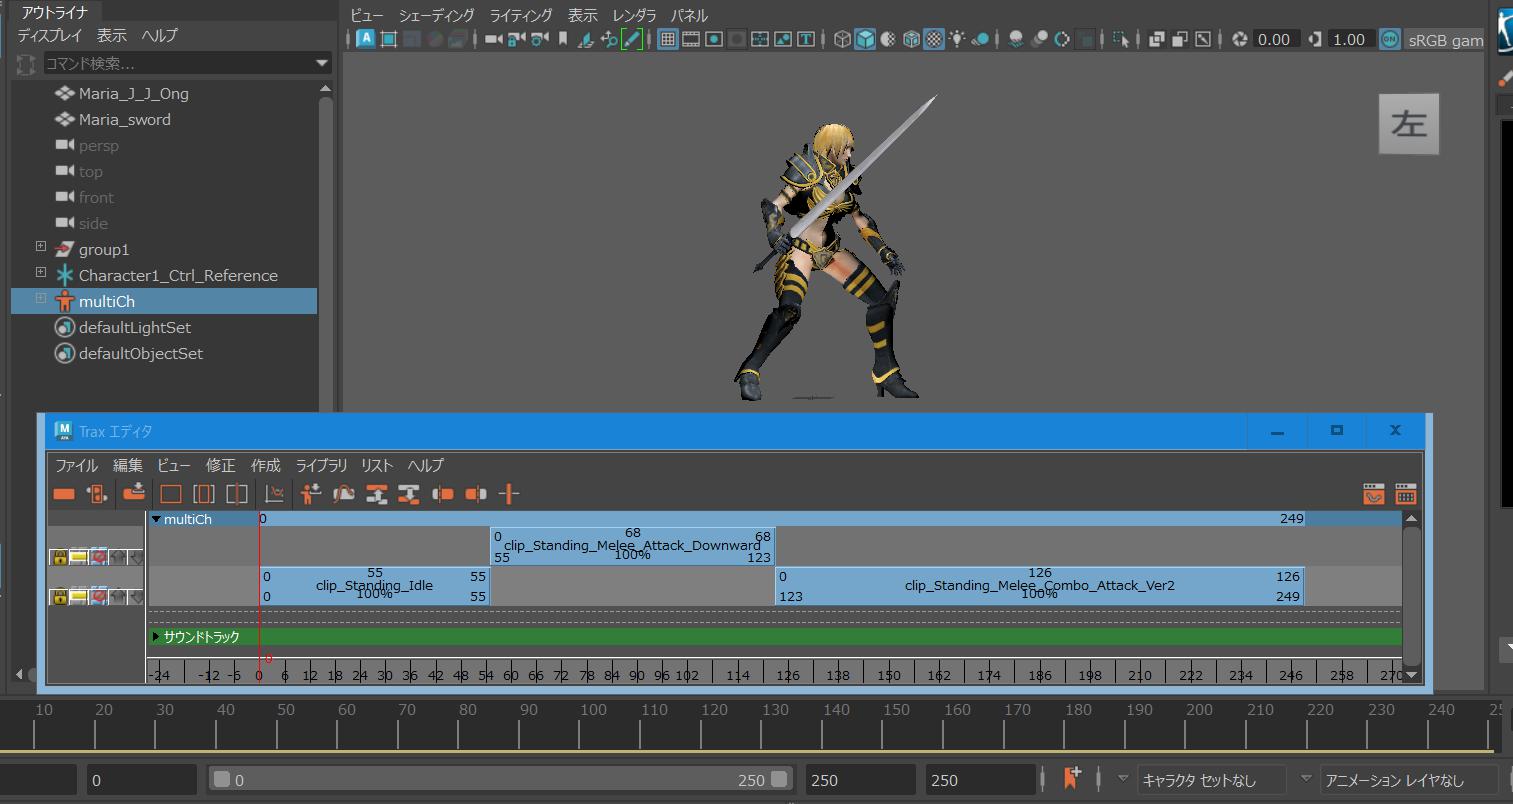Open the Trax Visor clip library icon

coord(1374,494)
